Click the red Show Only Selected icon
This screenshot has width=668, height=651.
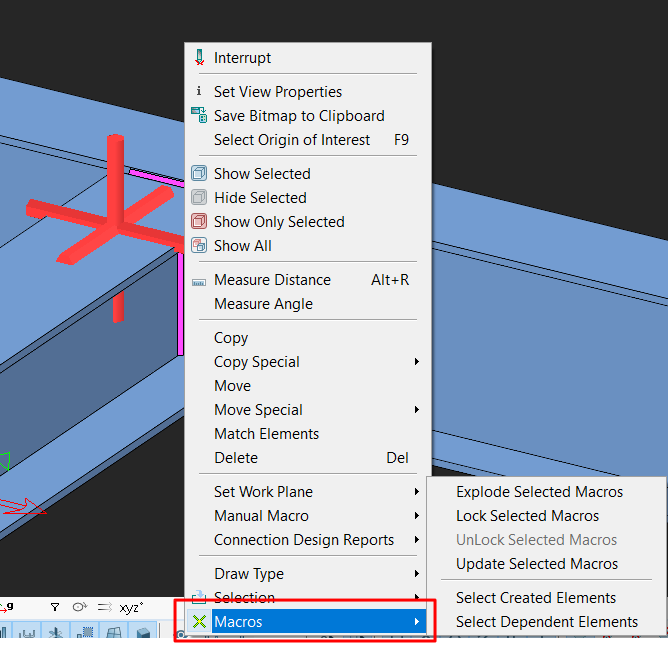point(198,222)
